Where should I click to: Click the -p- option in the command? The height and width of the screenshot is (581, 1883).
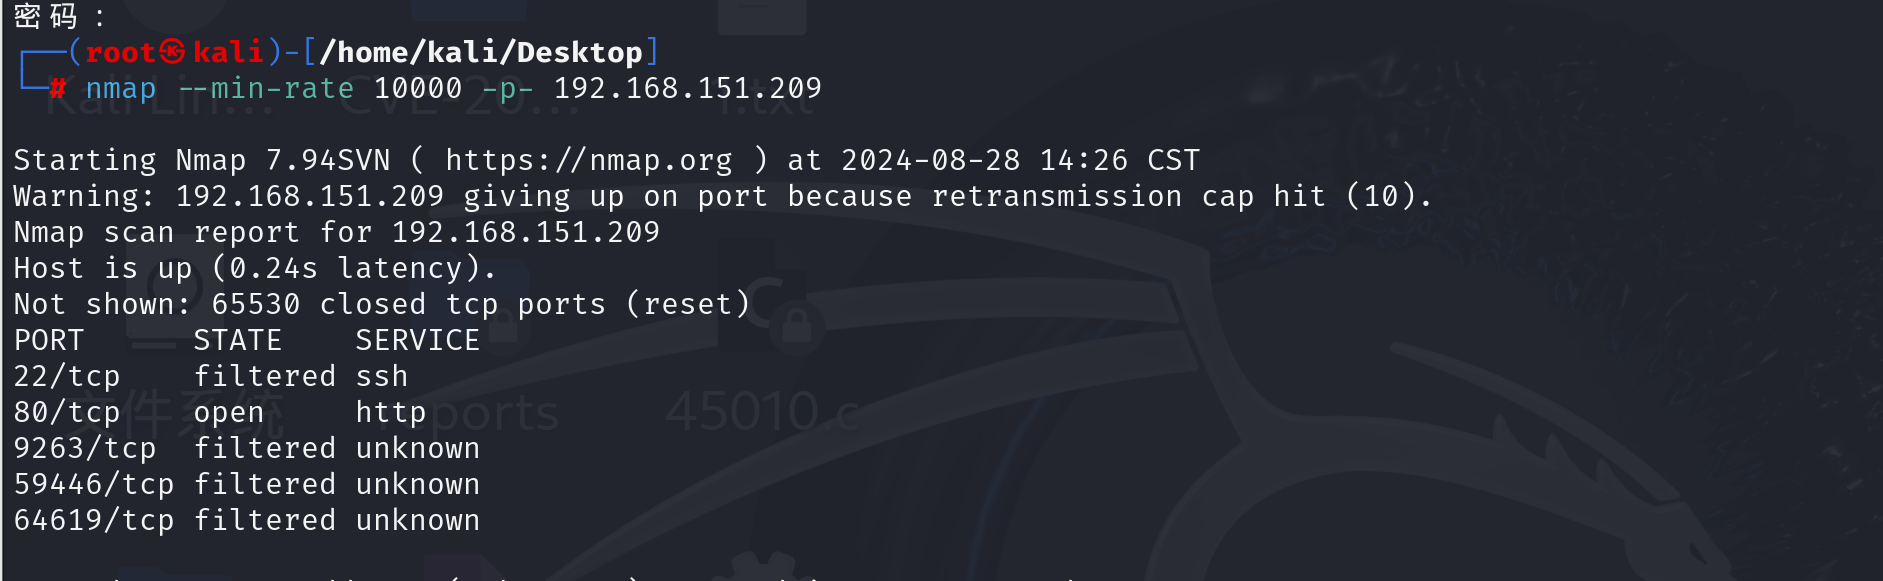tap(508, 89)
